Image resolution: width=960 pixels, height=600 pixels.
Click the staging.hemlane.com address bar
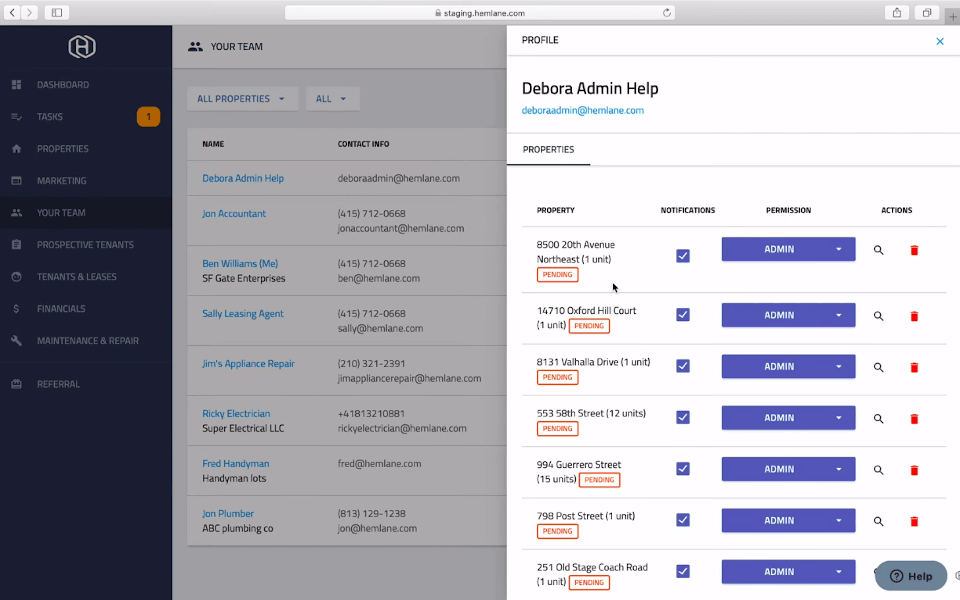[x=479, y=12]
